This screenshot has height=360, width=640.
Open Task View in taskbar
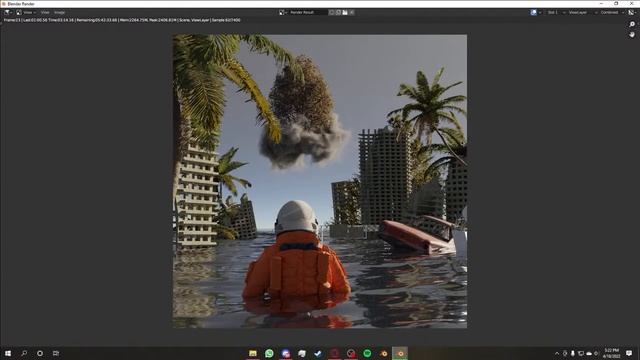[x=56, y=353]
